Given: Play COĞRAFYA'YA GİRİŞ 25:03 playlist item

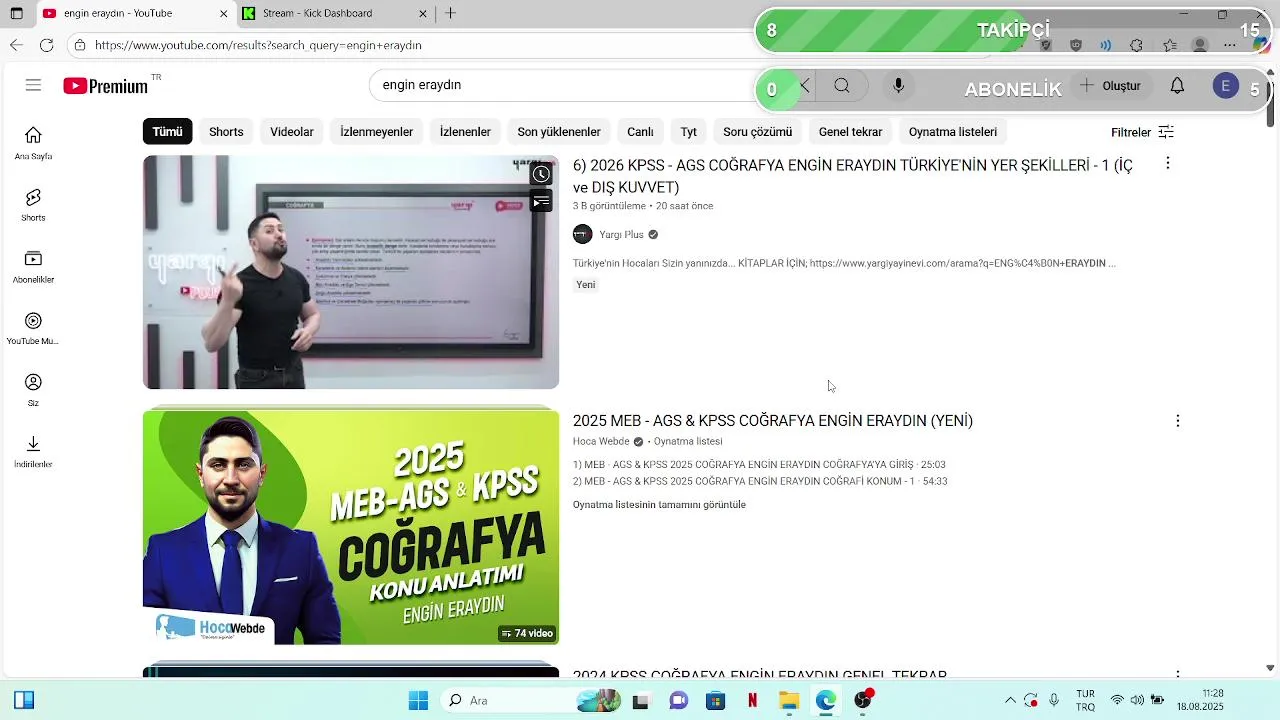Looking at the screenshot, I should (759, 465).
